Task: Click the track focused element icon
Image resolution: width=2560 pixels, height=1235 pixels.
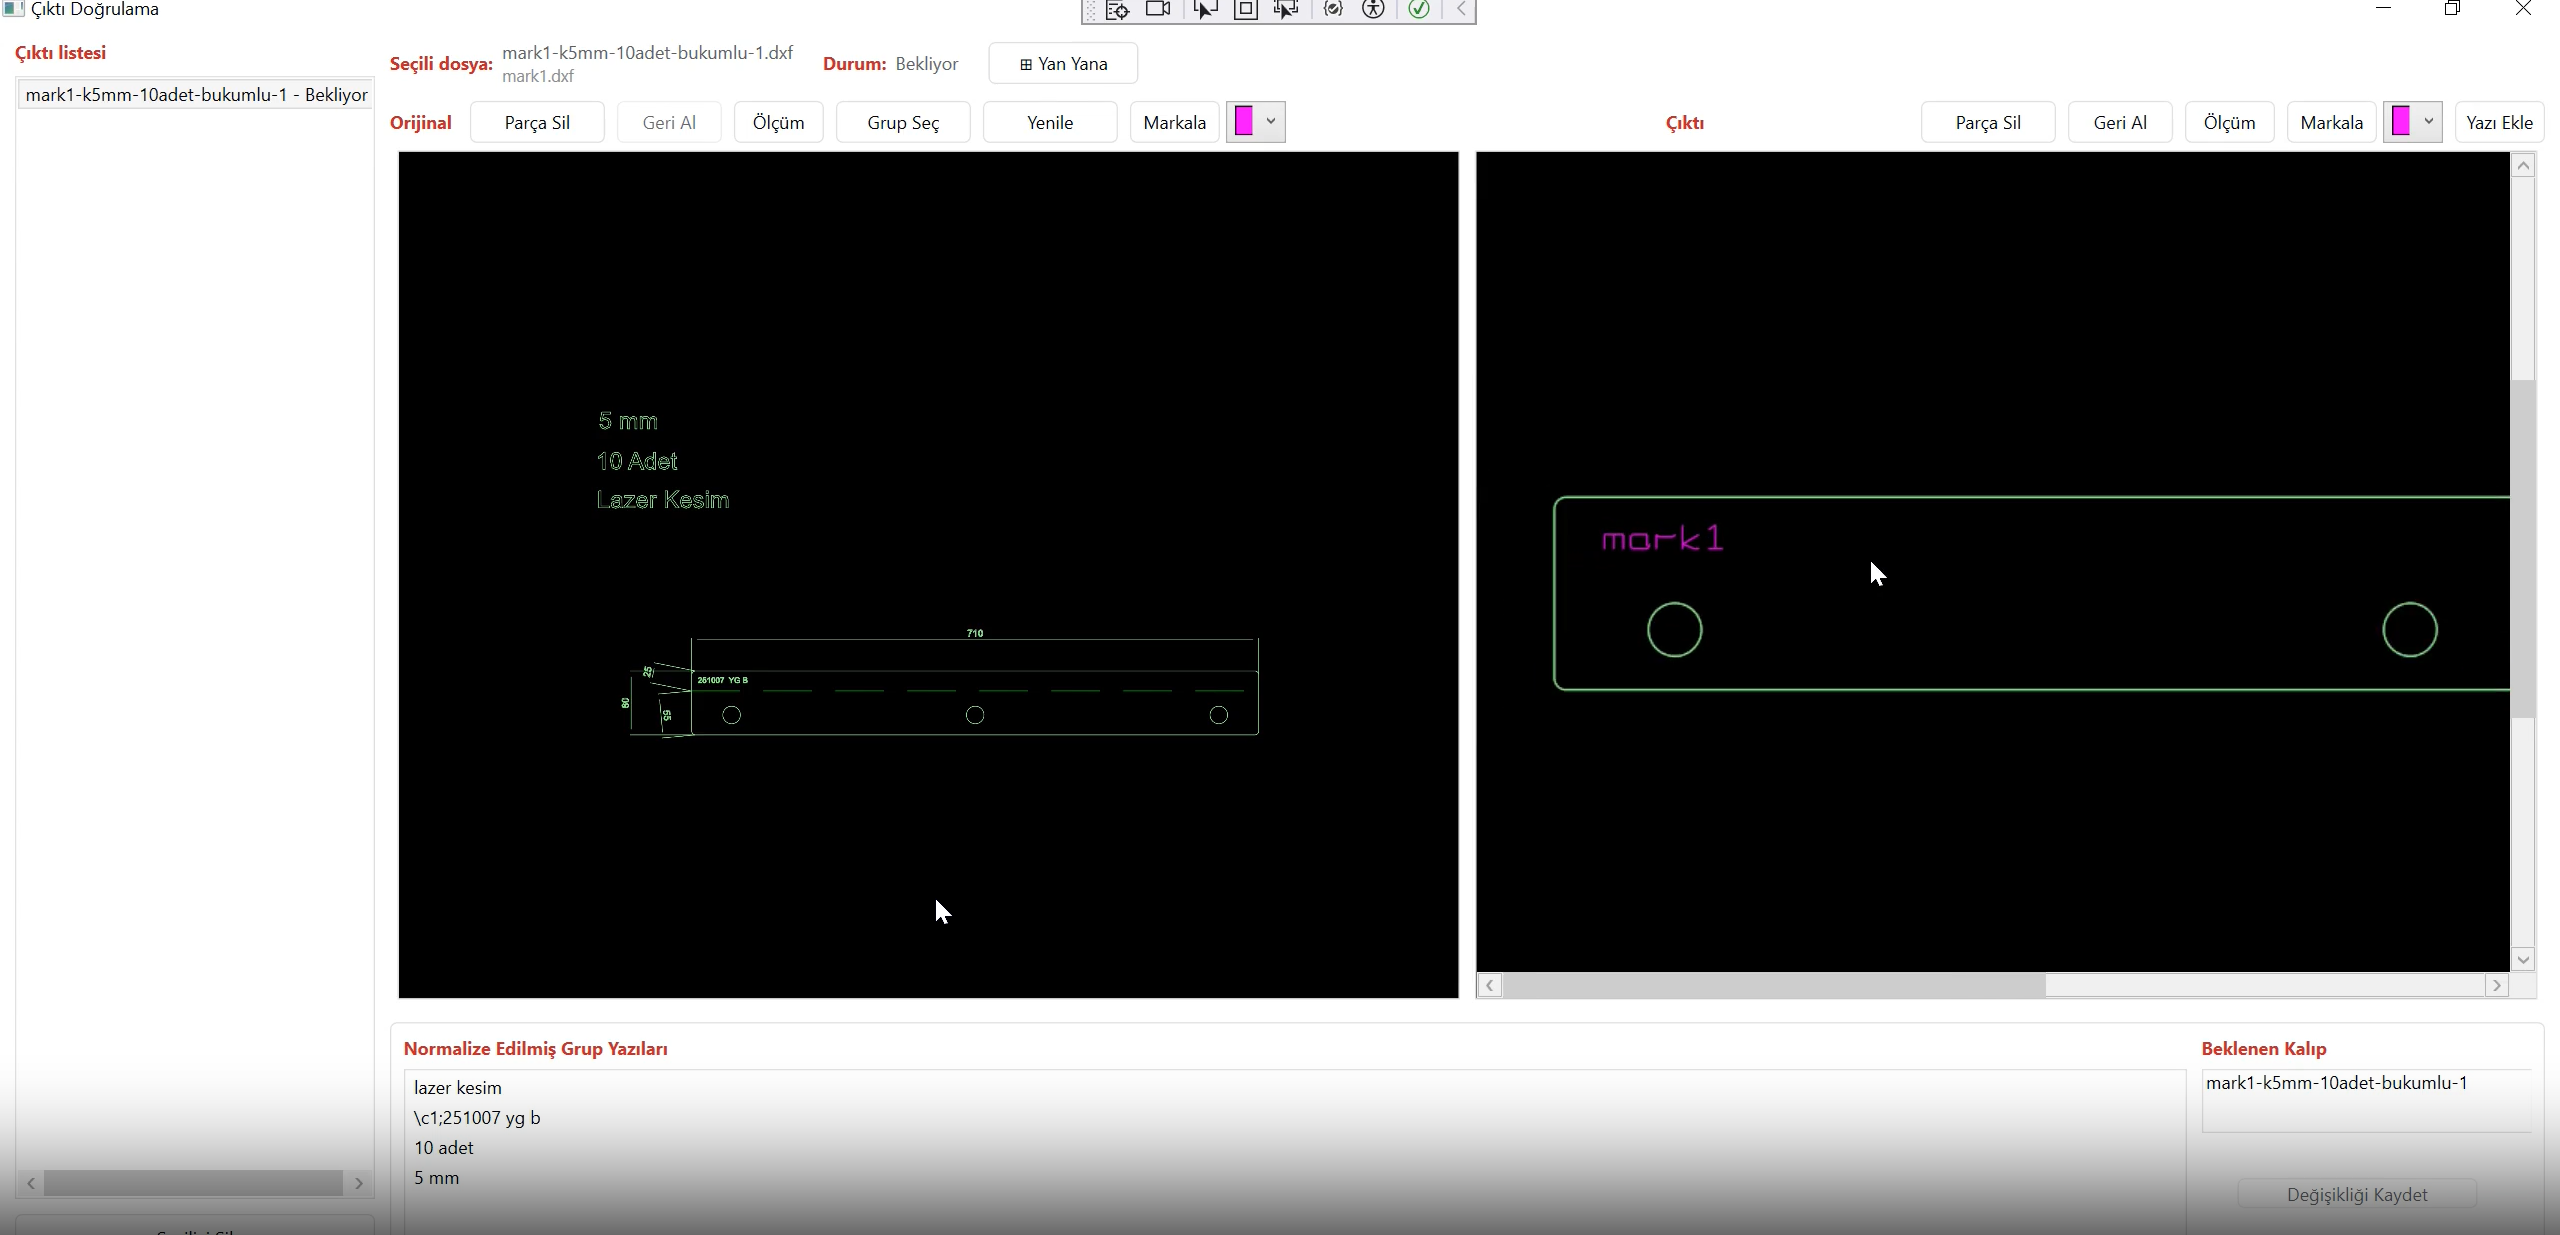Action: tap(1286, 10)
